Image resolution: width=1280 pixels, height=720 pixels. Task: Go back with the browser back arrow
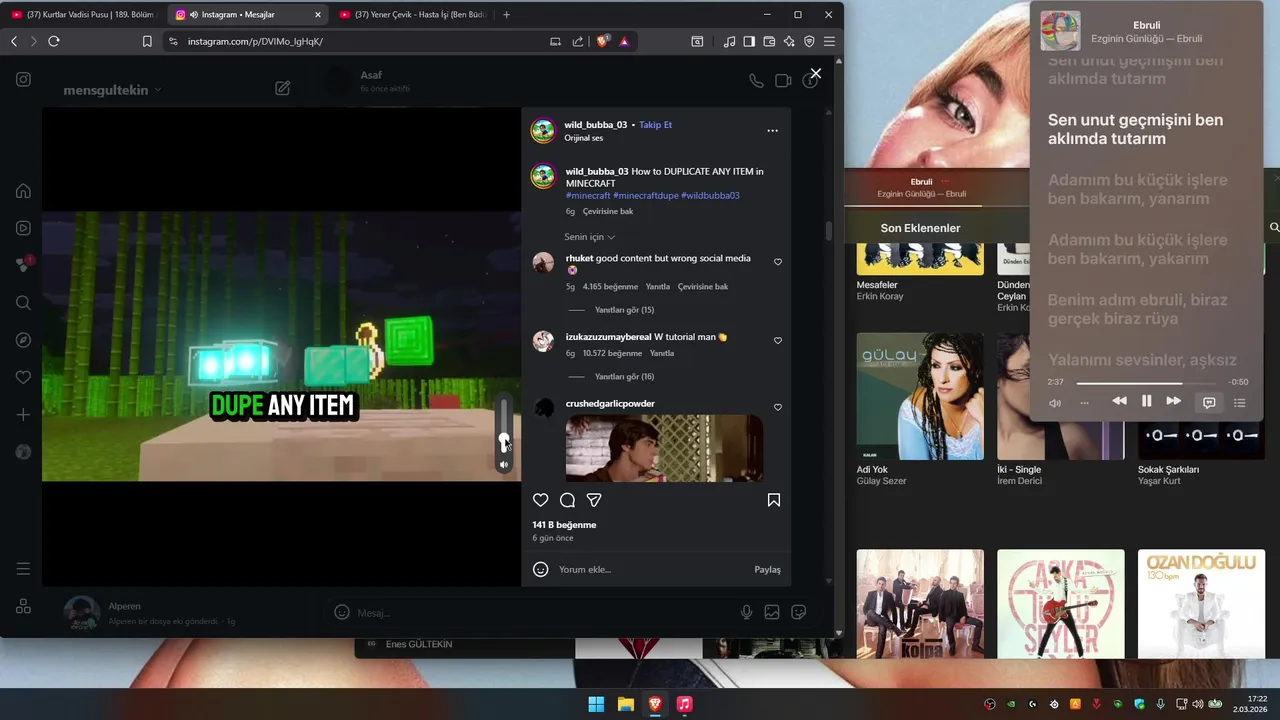(x=14, y=41)
